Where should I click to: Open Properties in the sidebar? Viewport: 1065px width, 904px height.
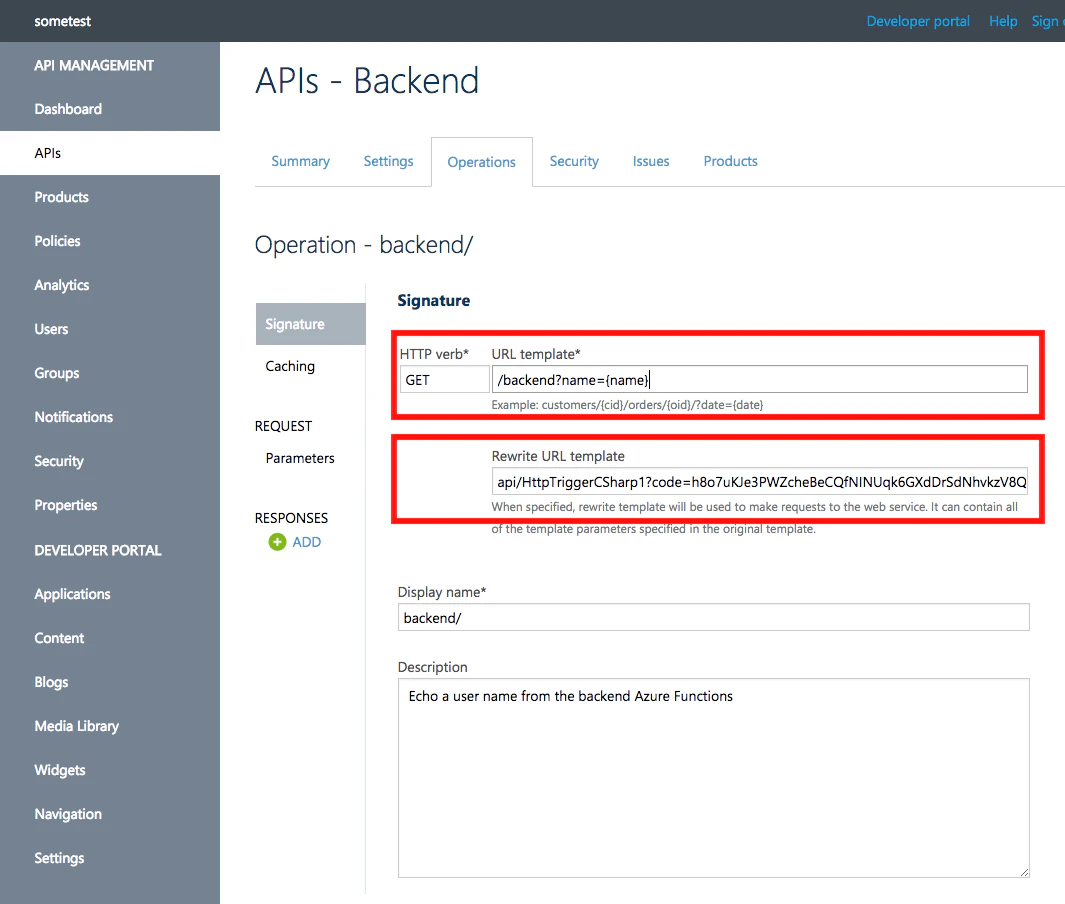click(x=65, y=505)
